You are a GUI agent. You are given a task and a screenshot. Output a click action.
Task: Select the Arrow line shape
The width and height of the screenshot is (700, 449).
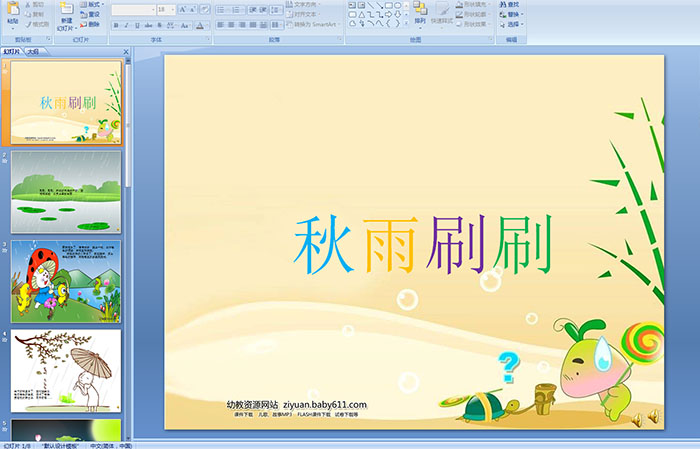coord(379,5)
